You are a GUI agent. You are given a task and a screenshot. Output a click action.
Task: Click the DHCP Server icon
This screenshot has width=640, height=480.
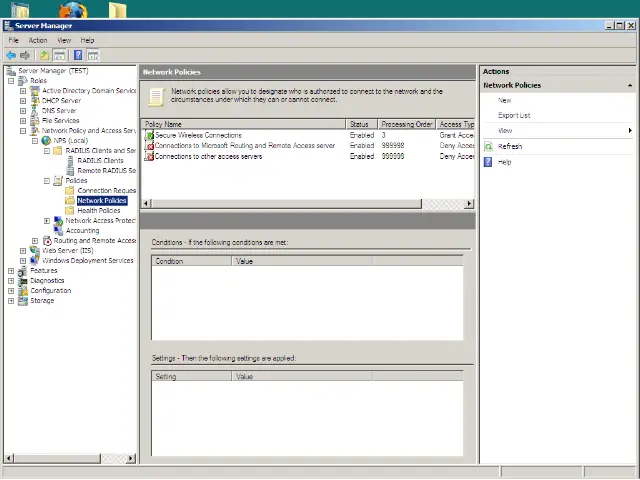(35, 100)
